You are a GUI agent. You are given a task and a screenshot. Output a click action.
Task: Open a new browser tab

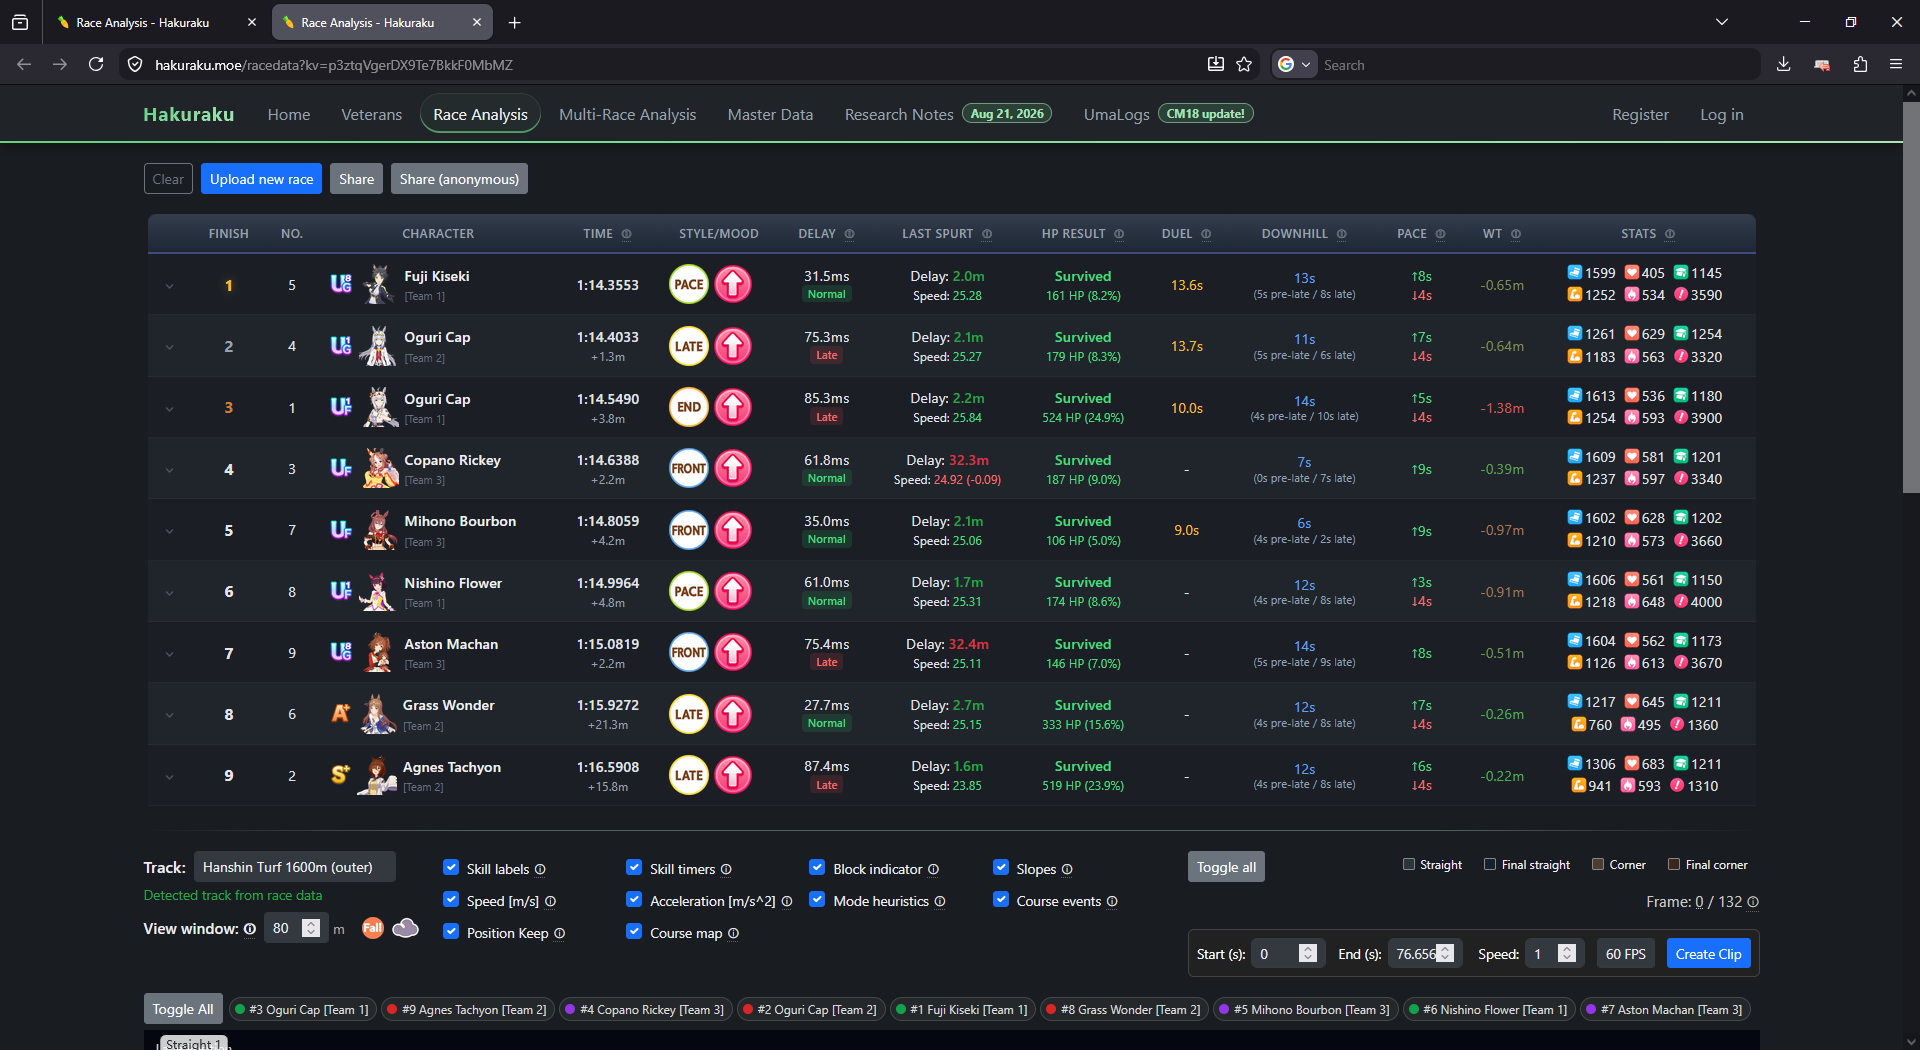coord(514,22)
